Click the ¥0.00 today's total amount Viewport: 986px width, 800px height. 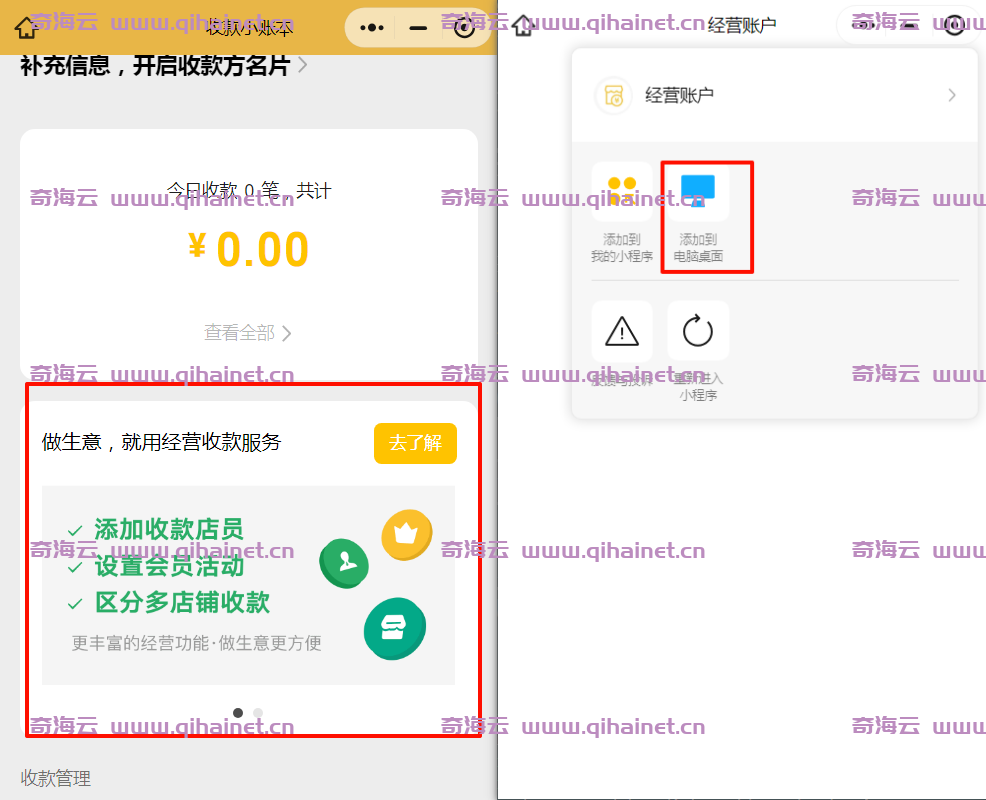point(249,250)
